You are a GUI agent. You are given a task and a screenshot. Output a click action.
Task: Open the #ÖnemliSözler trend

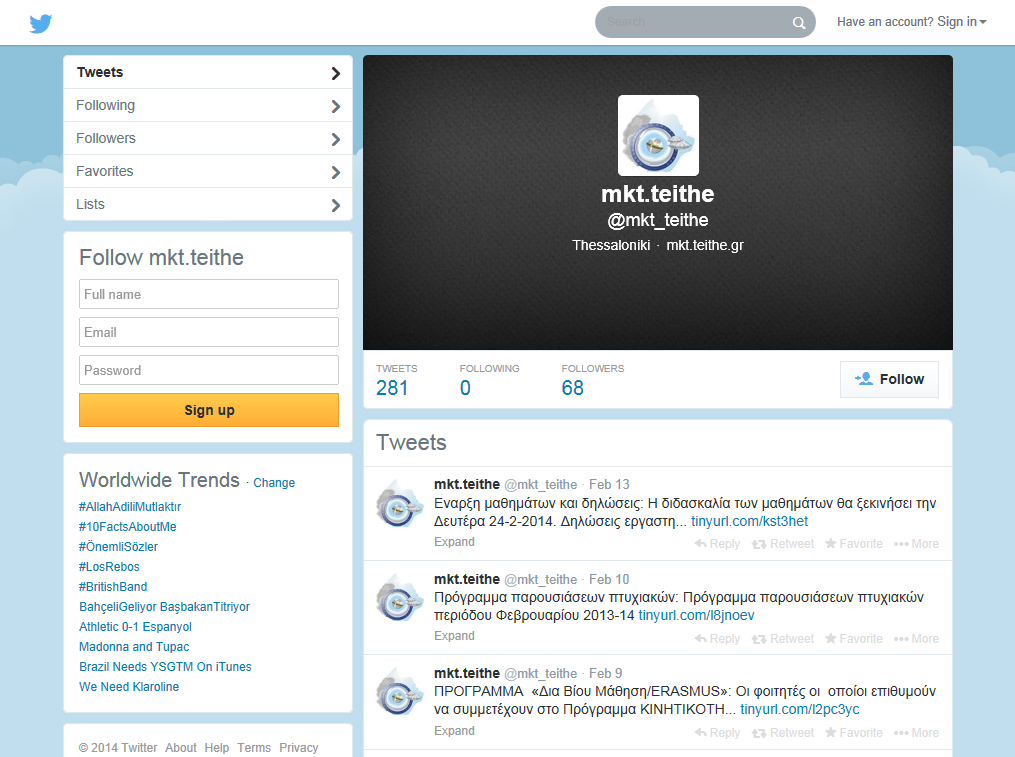pyautogui.click(x=118, y=547)
